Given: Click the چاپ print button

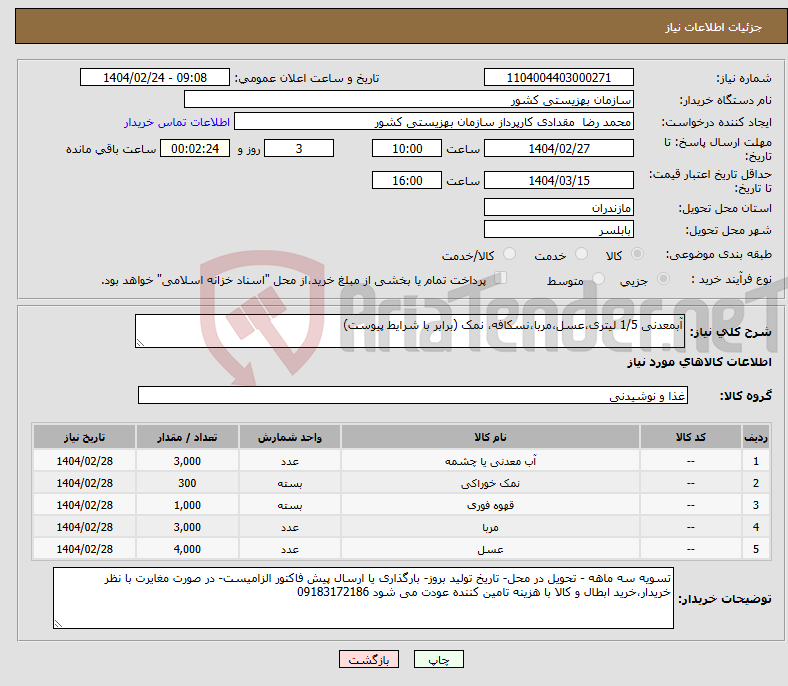Looking at the screenshot, I should coord(439,659).
